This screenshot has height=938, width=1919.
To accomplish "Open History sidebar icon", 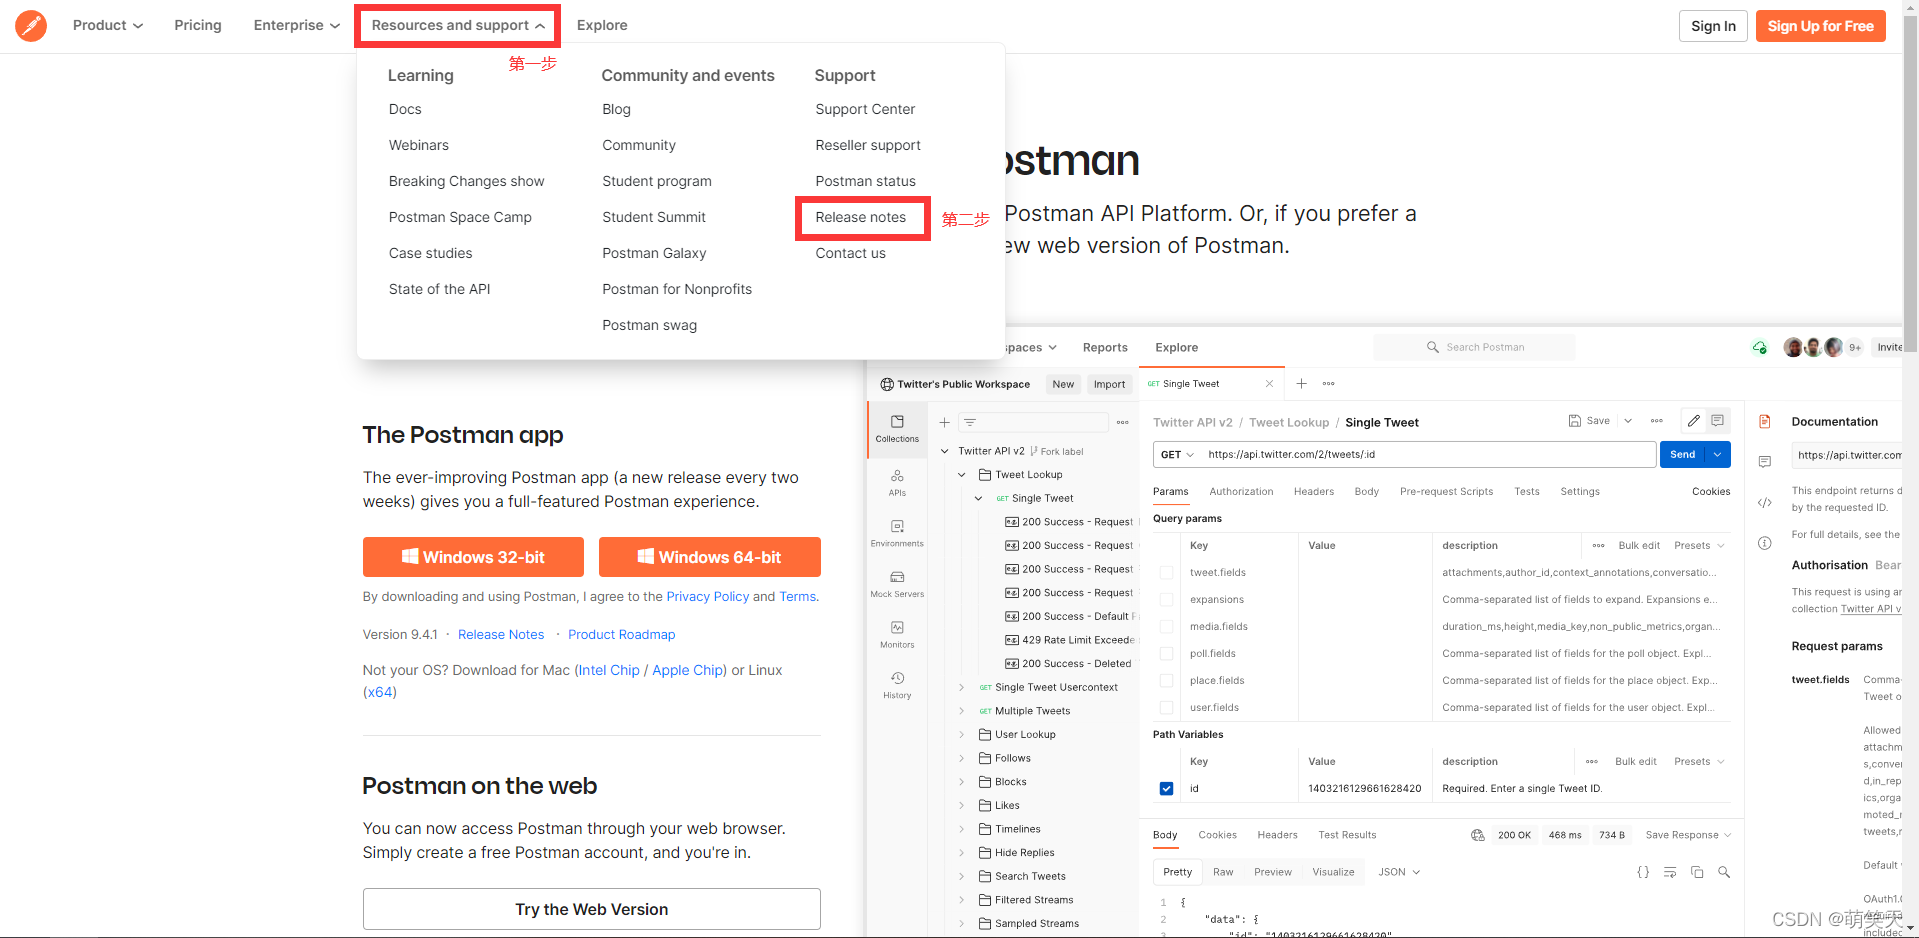I will tap(897, 685).
